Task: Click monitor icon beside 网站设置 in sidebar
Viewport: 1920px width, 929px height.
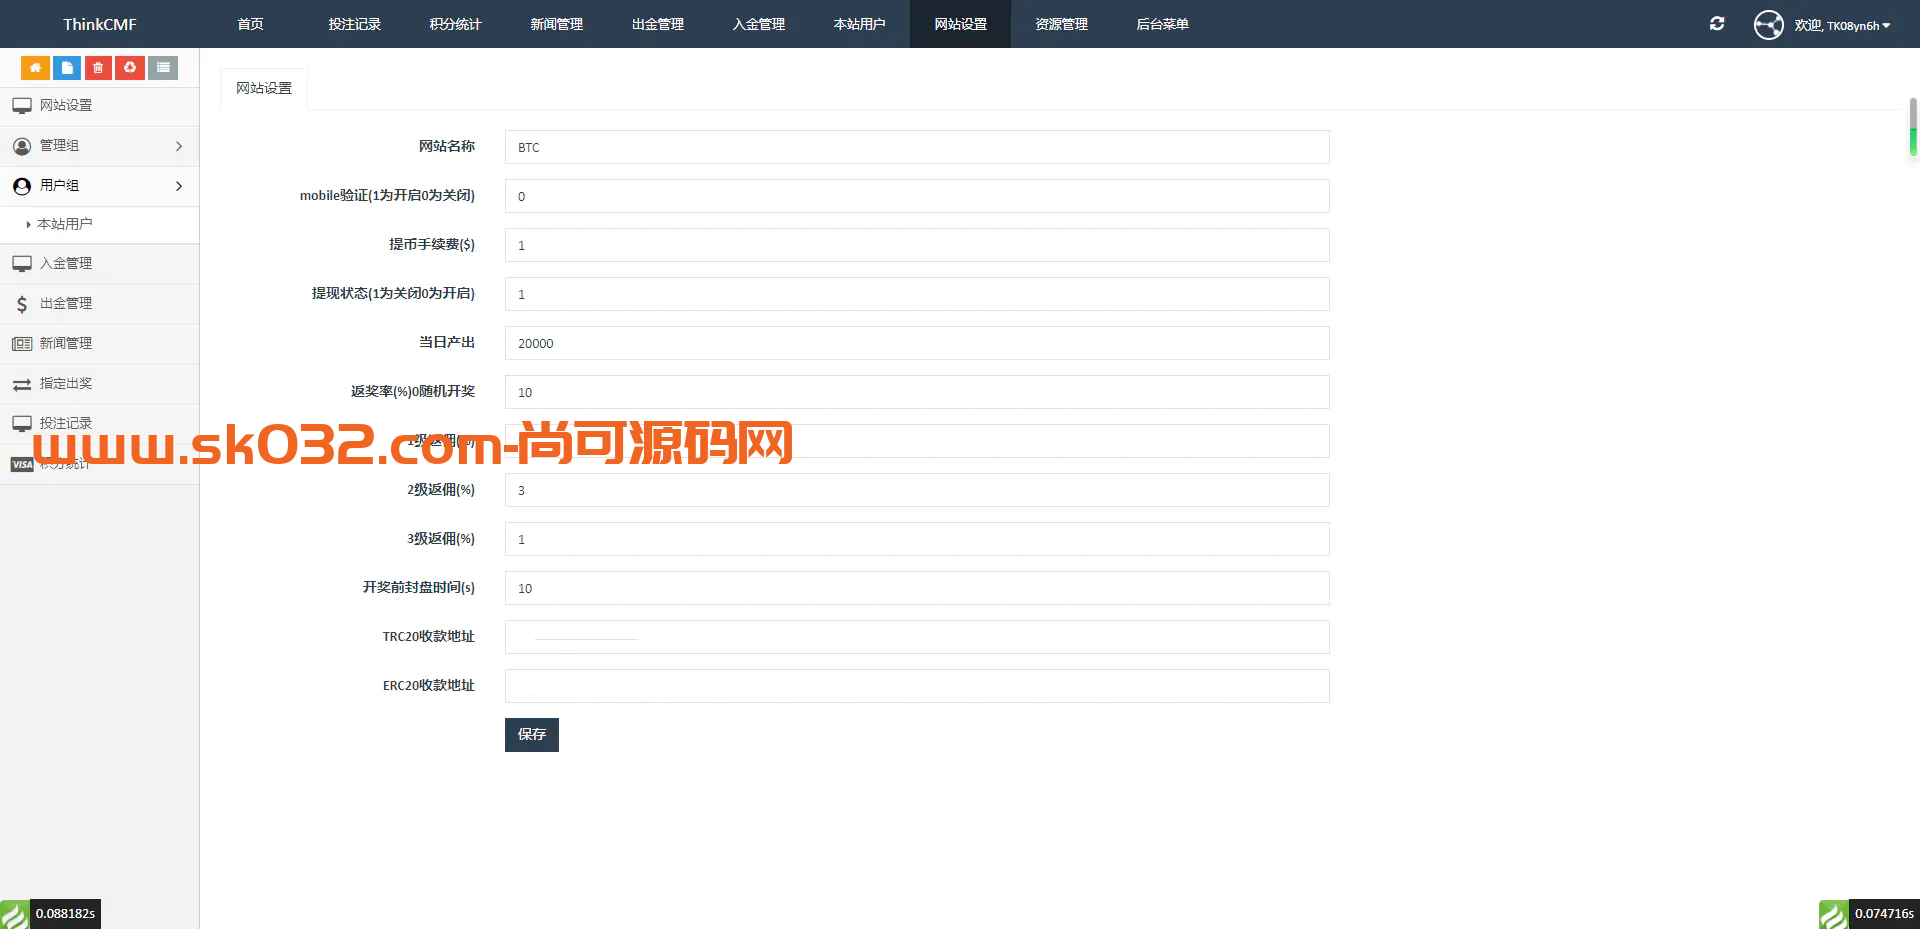Action: tap(22, 106)
